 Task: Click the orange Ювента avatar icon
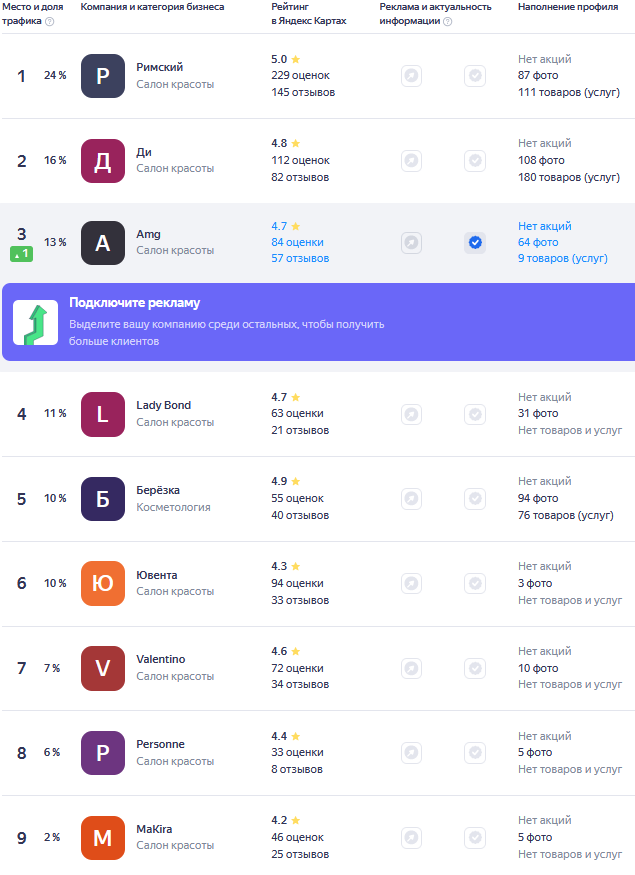(x=103, y=583)
